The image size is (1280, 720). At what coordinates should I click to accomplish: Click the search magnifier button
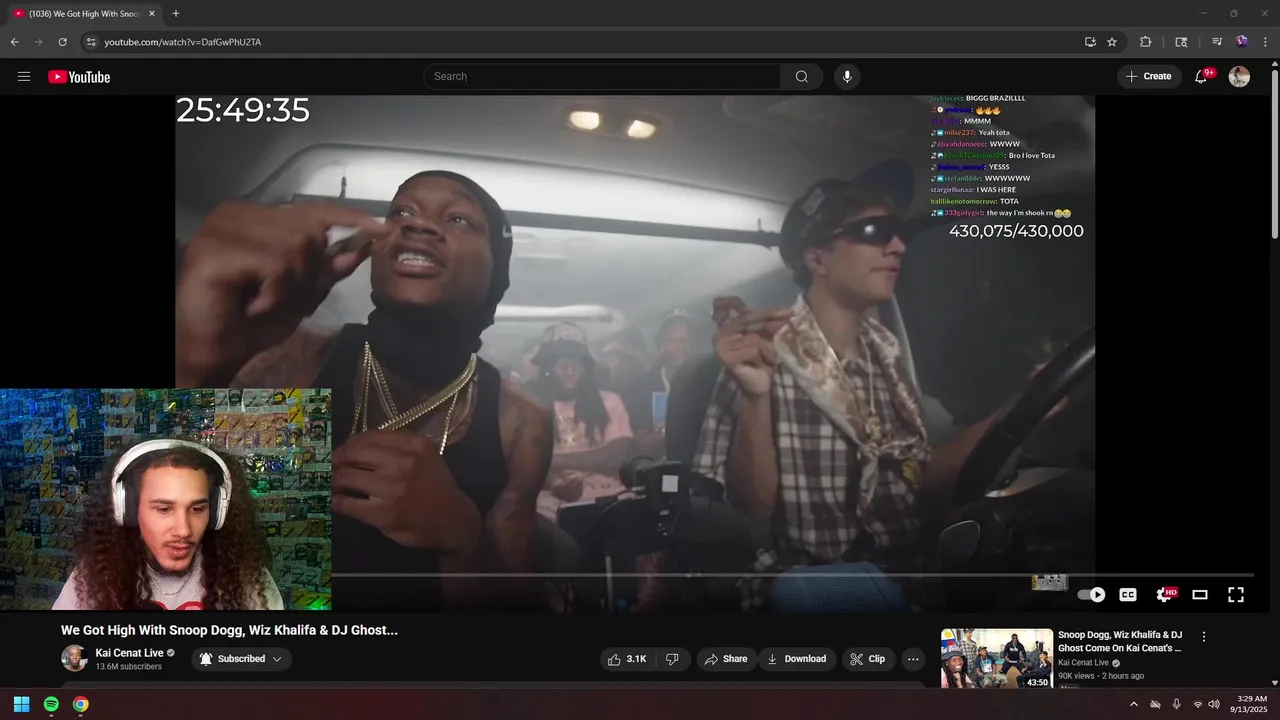[x=802, y=77]
